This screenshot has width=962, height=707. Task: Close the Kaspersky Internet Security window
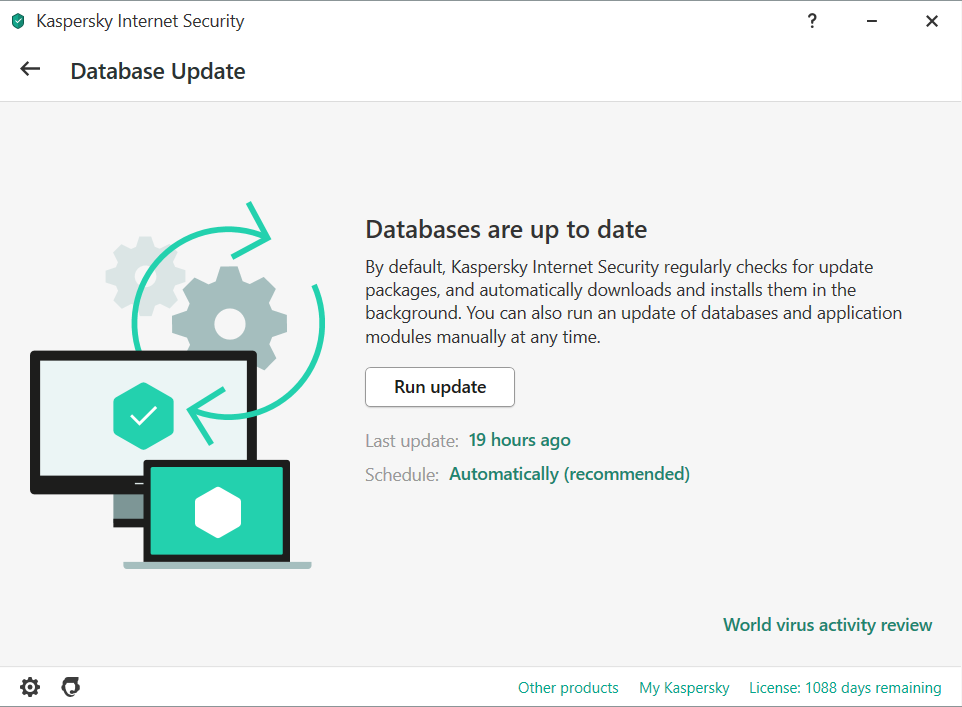tap(932, 21)
